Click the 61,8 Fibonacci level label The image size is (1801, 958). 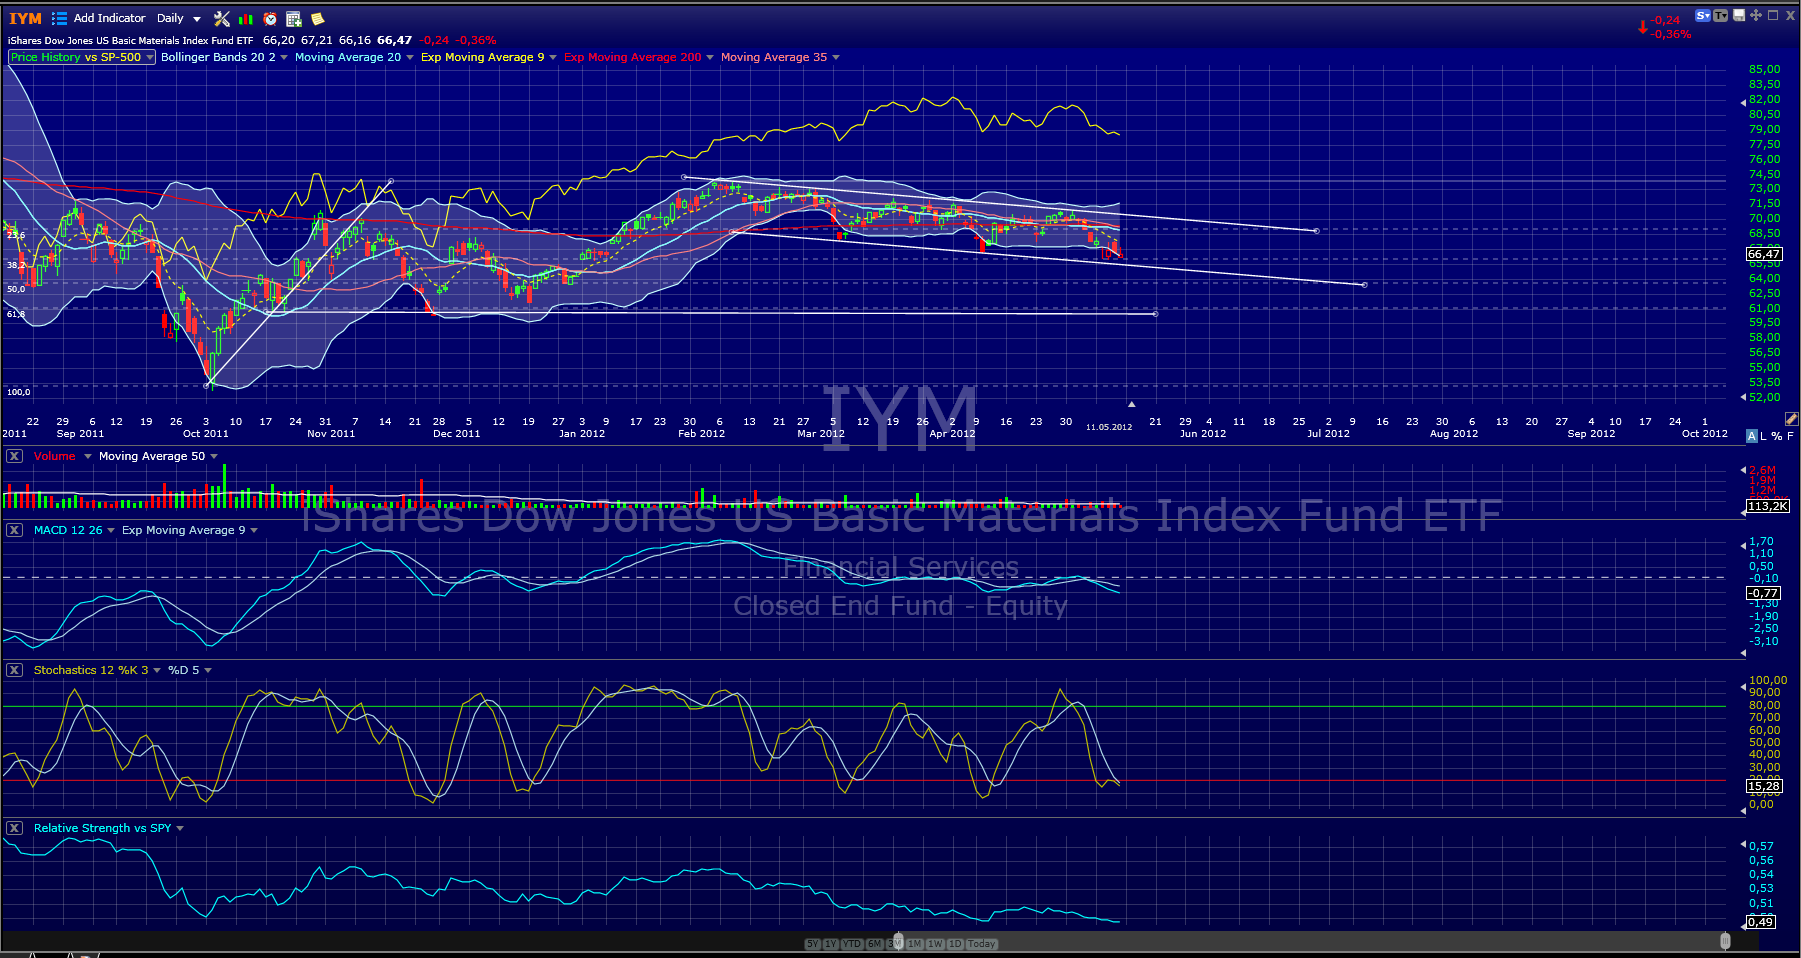(16, 314)
